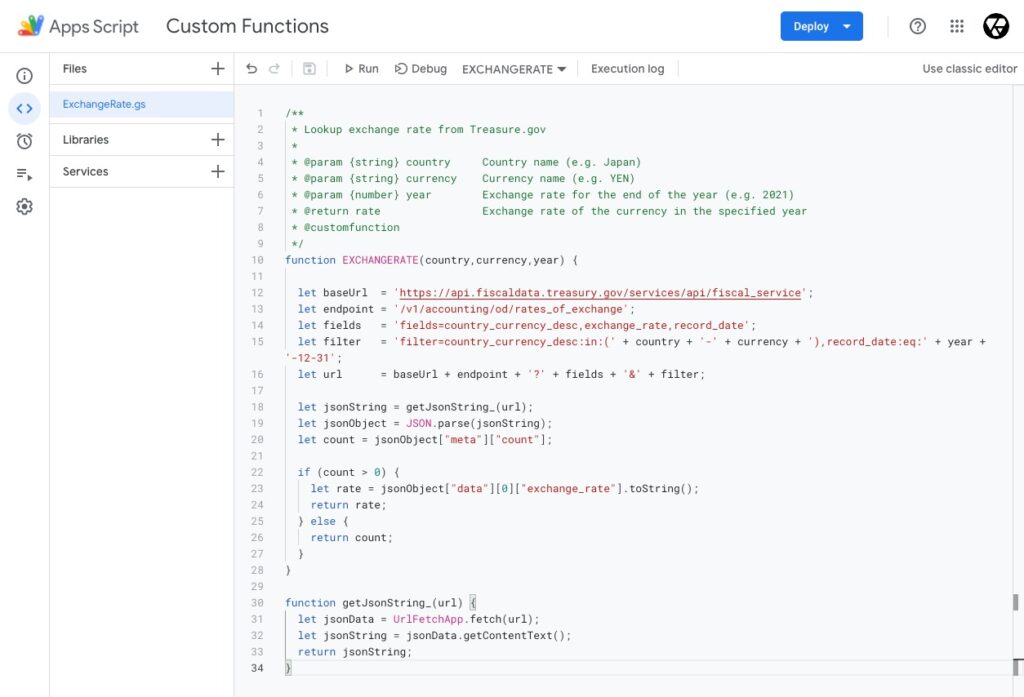
Task: Place cursor on 'function EXCHANGERATE' name
Action: pos(380,260)
